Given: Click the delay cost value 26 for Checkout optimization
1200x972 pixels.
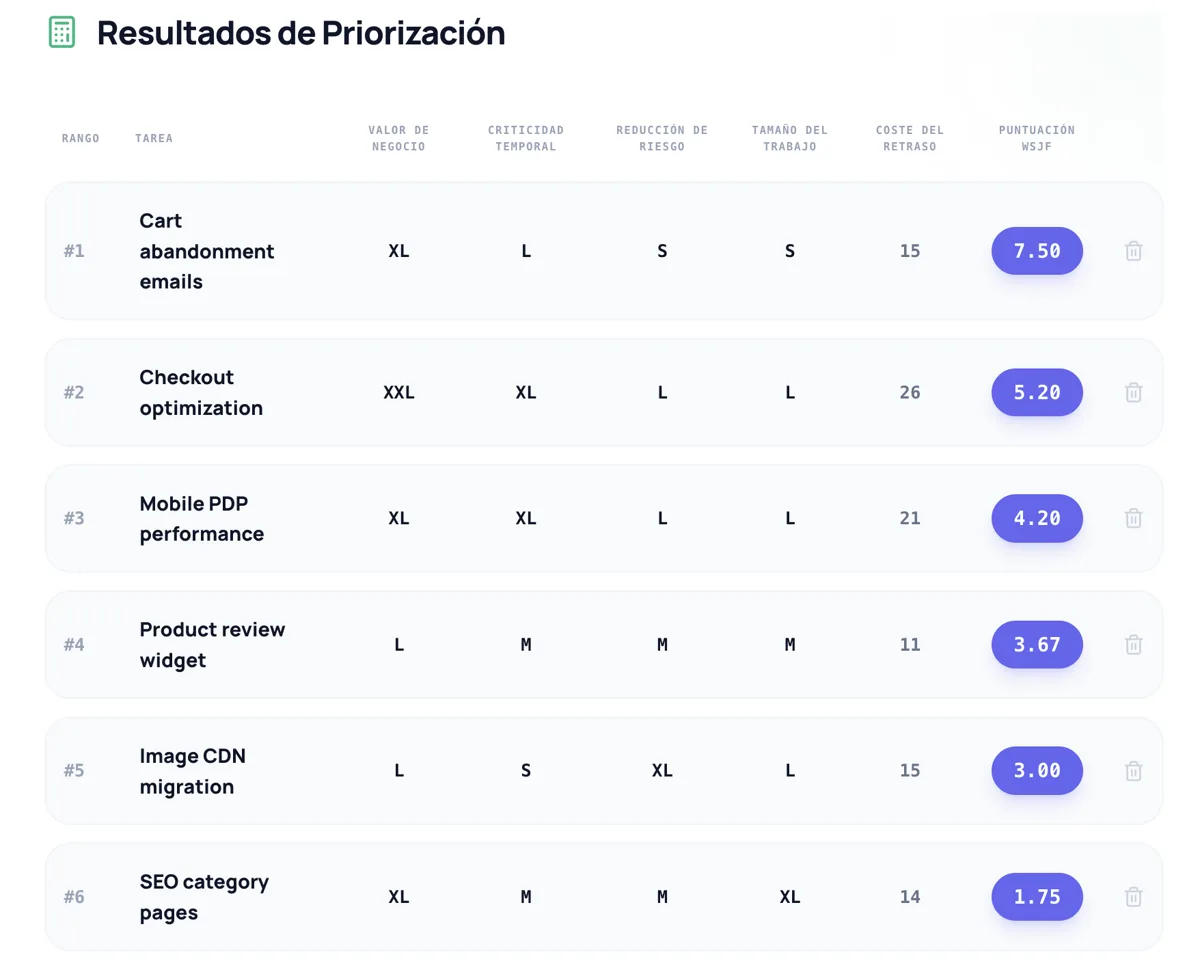Looking at the screenshot, I should 910,392.
